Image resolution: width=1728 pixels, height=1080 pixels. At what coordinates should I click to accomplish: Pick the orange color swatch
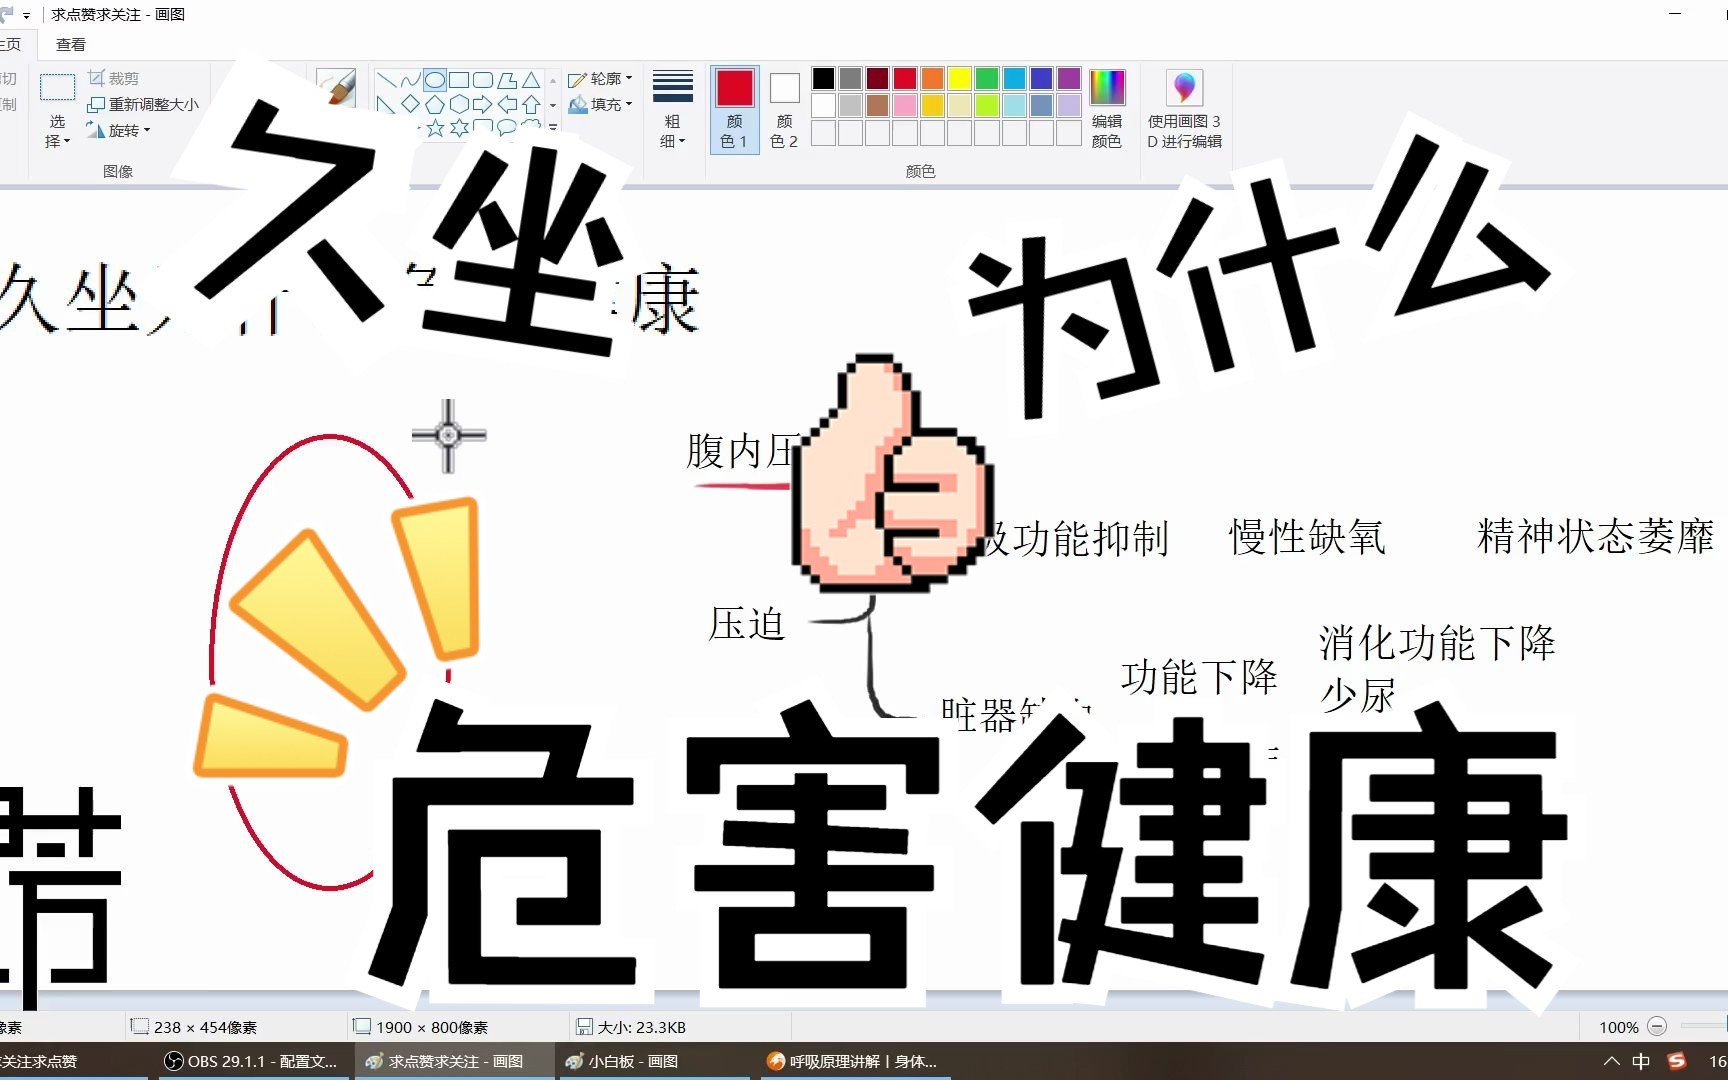(932, 78)
